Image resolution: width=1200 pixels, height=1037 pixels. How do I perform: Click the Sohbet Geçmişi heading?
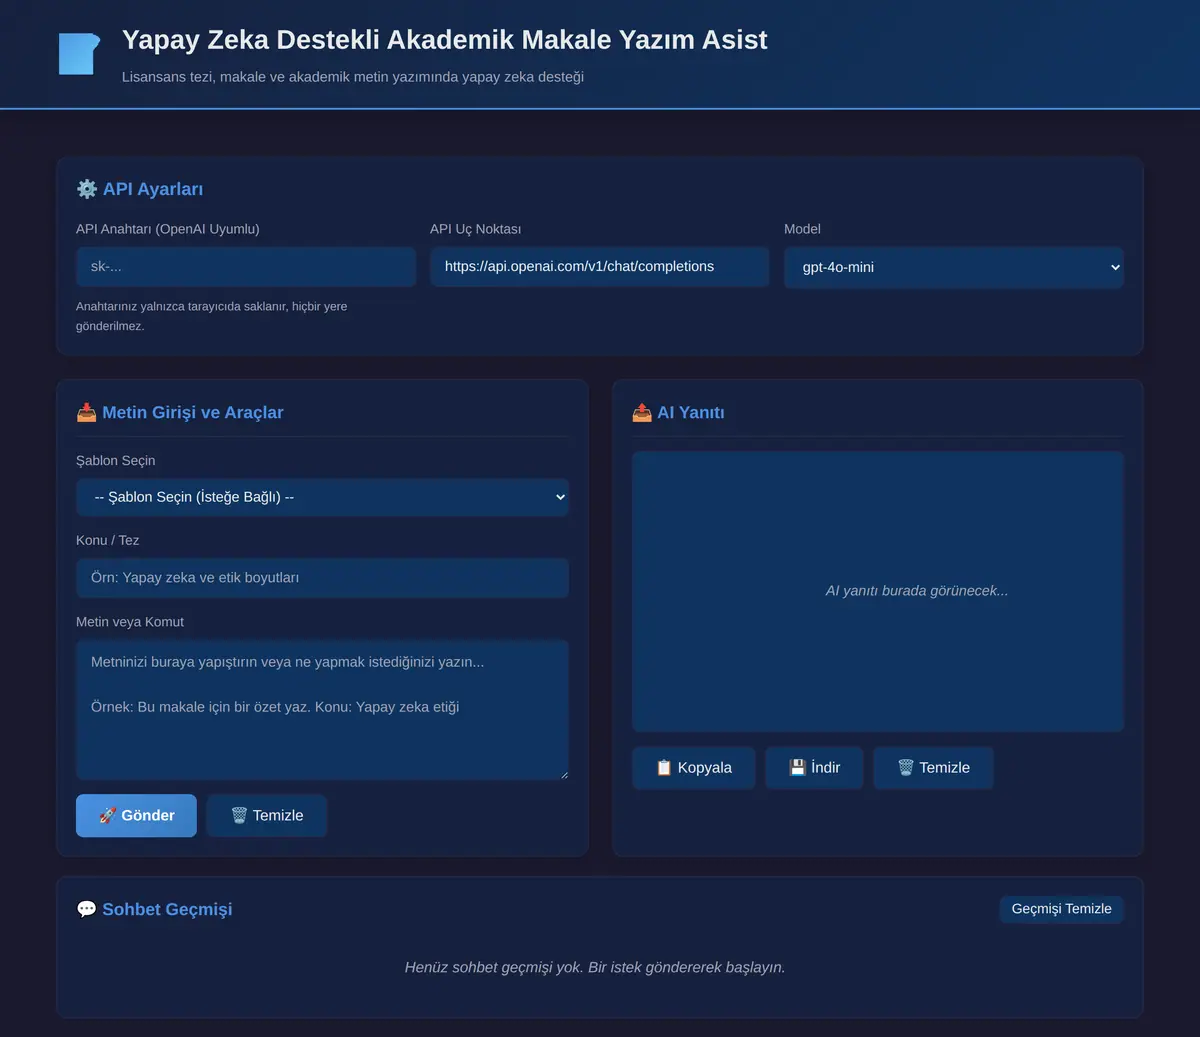(167, 909)
